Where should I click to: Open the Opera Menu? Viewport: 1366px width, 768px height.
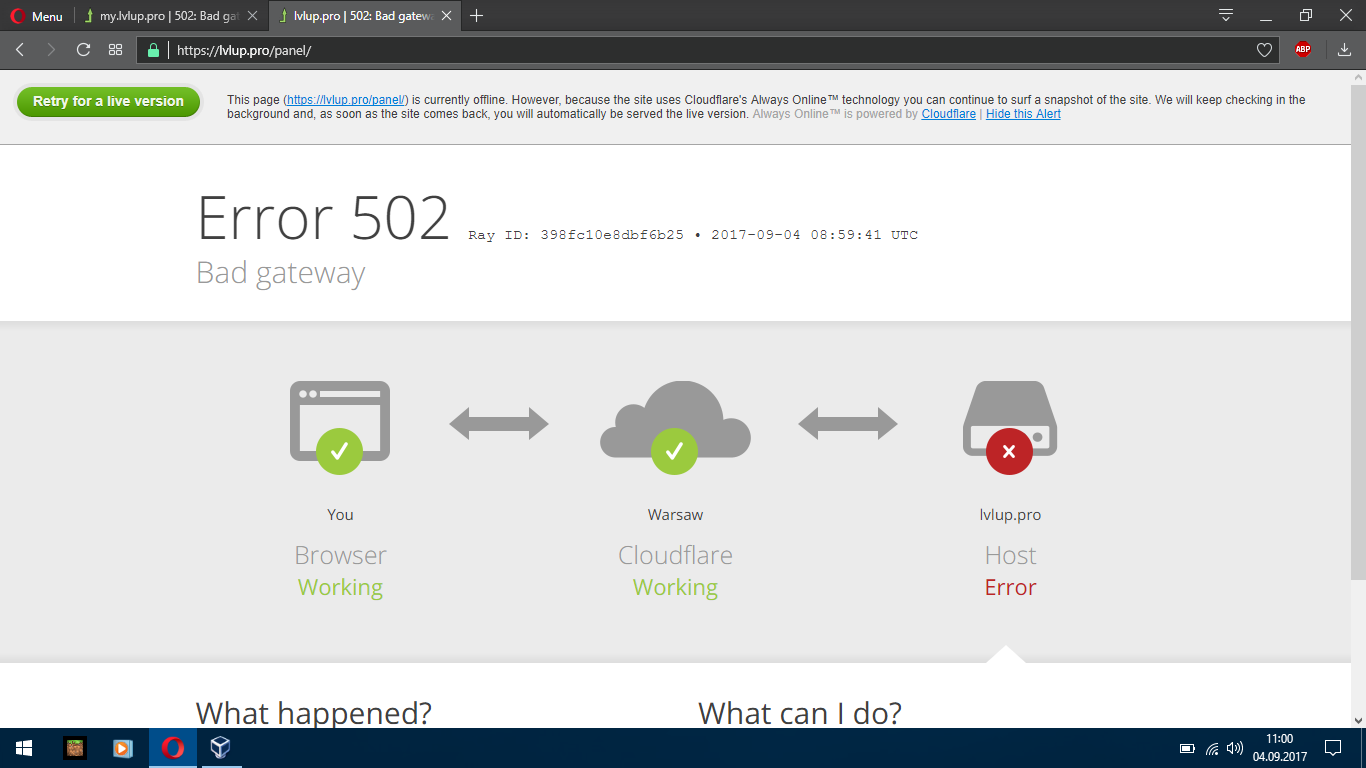(x=36, y=16)
